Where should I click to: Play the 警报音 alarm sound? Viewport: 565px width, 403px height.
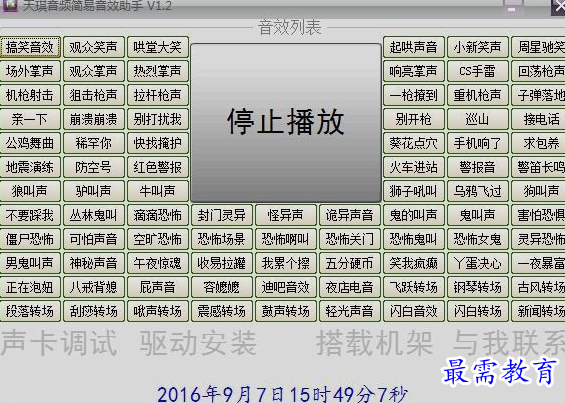[478, 167]
